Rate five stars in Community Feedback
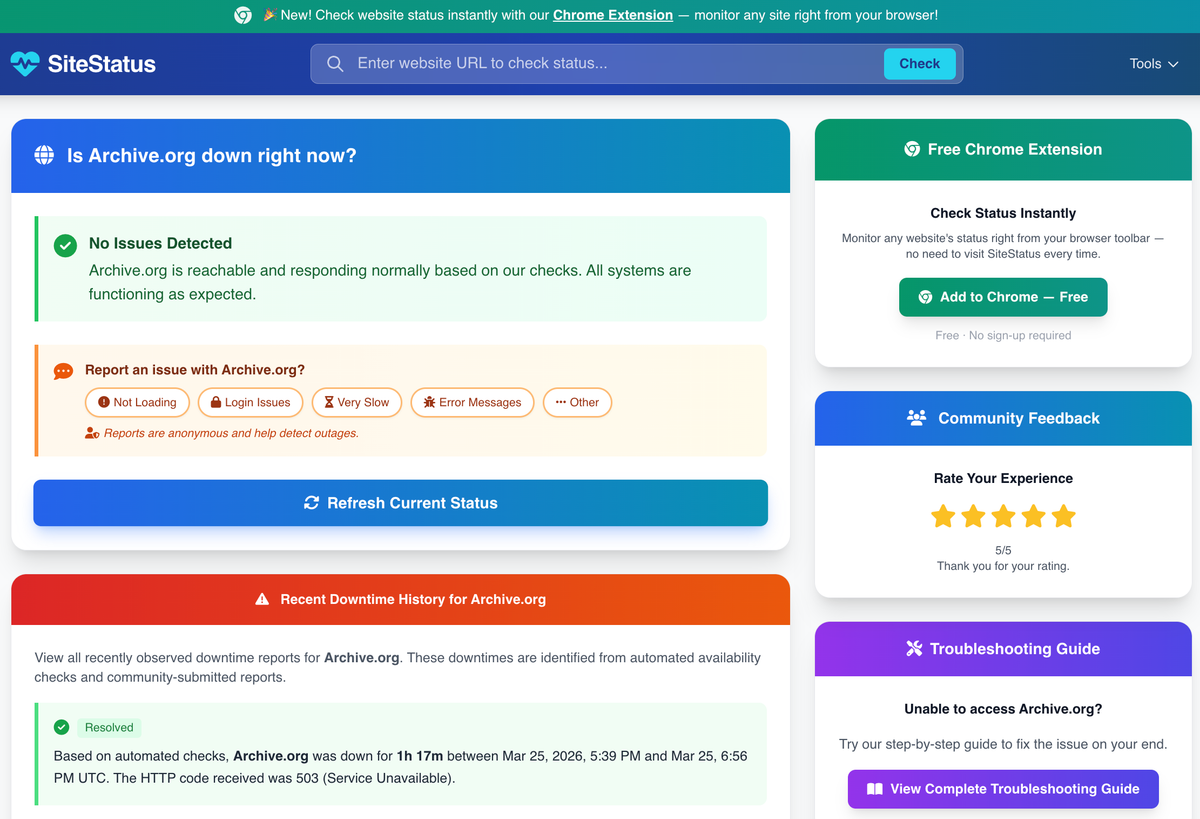1200x819 pixels. tap(1064, 516)
